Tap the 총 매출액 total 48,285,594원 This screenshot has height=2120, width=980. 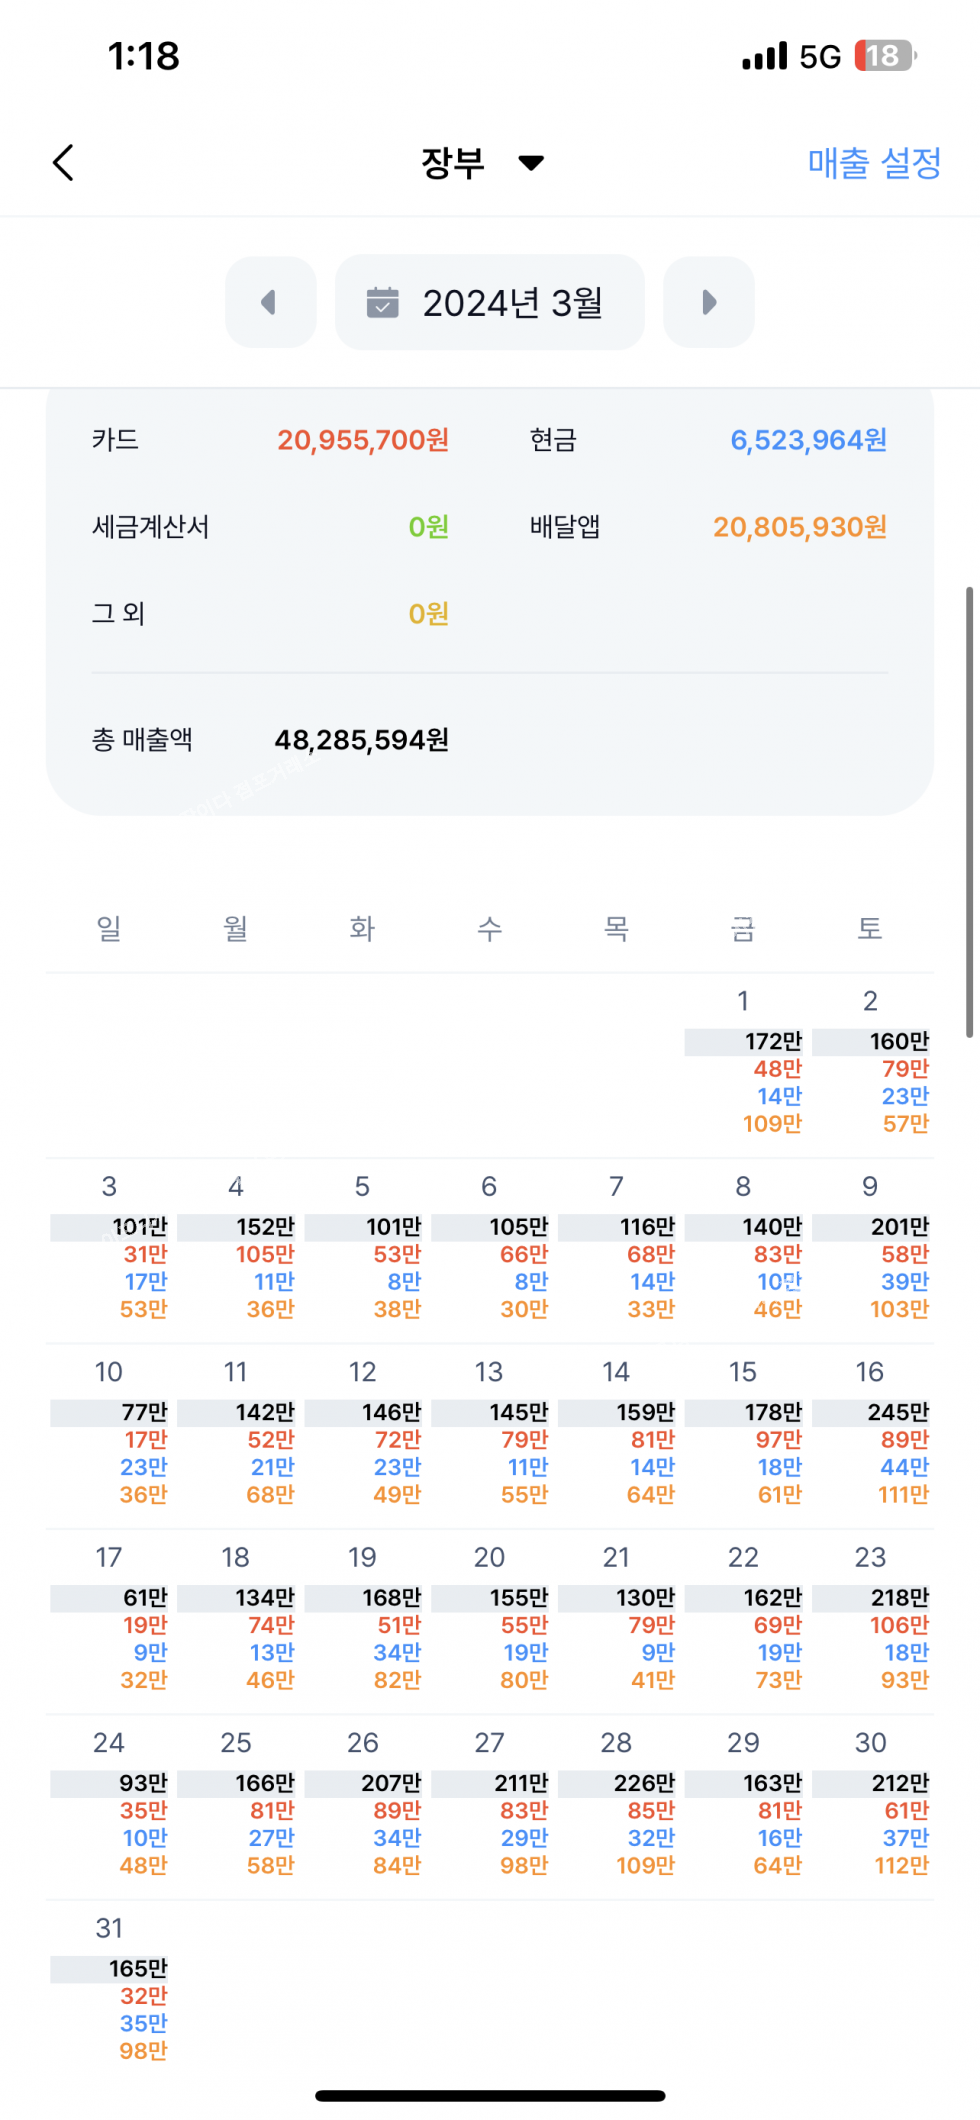point(361,740)
